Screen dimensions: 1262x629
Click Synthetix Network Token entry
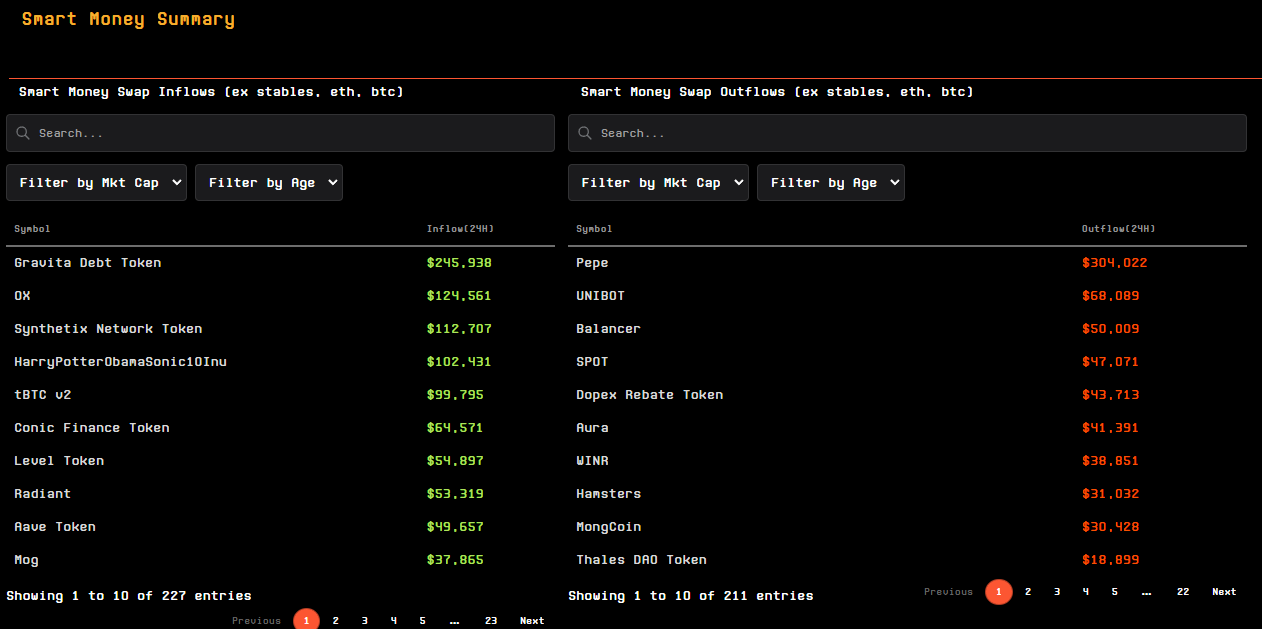click(108, 329)
